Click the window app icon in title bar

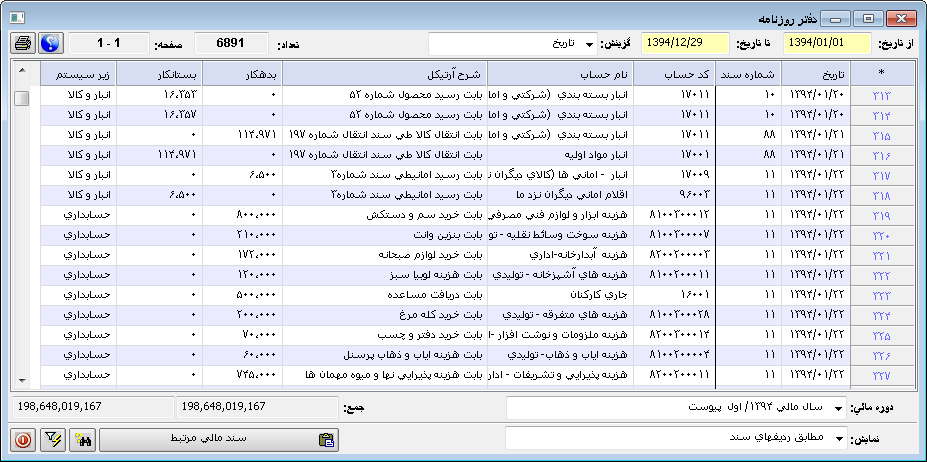[x=17, y=18]
